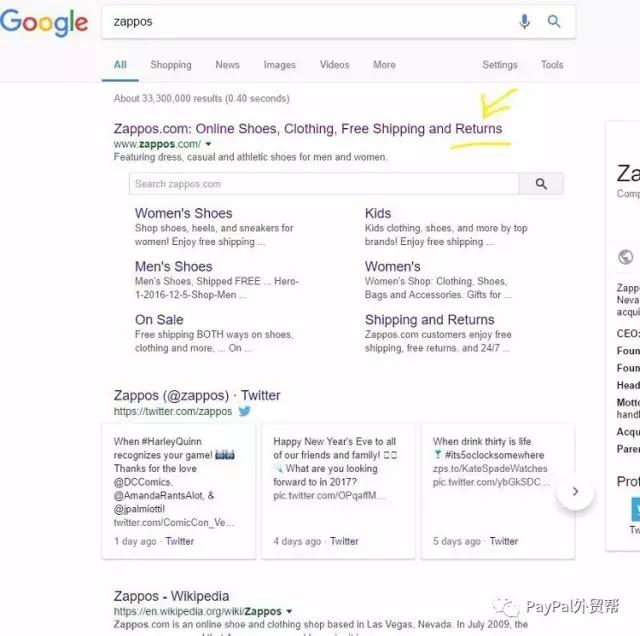Switch to the Shopping tab
640x636 pixels.
171,65
